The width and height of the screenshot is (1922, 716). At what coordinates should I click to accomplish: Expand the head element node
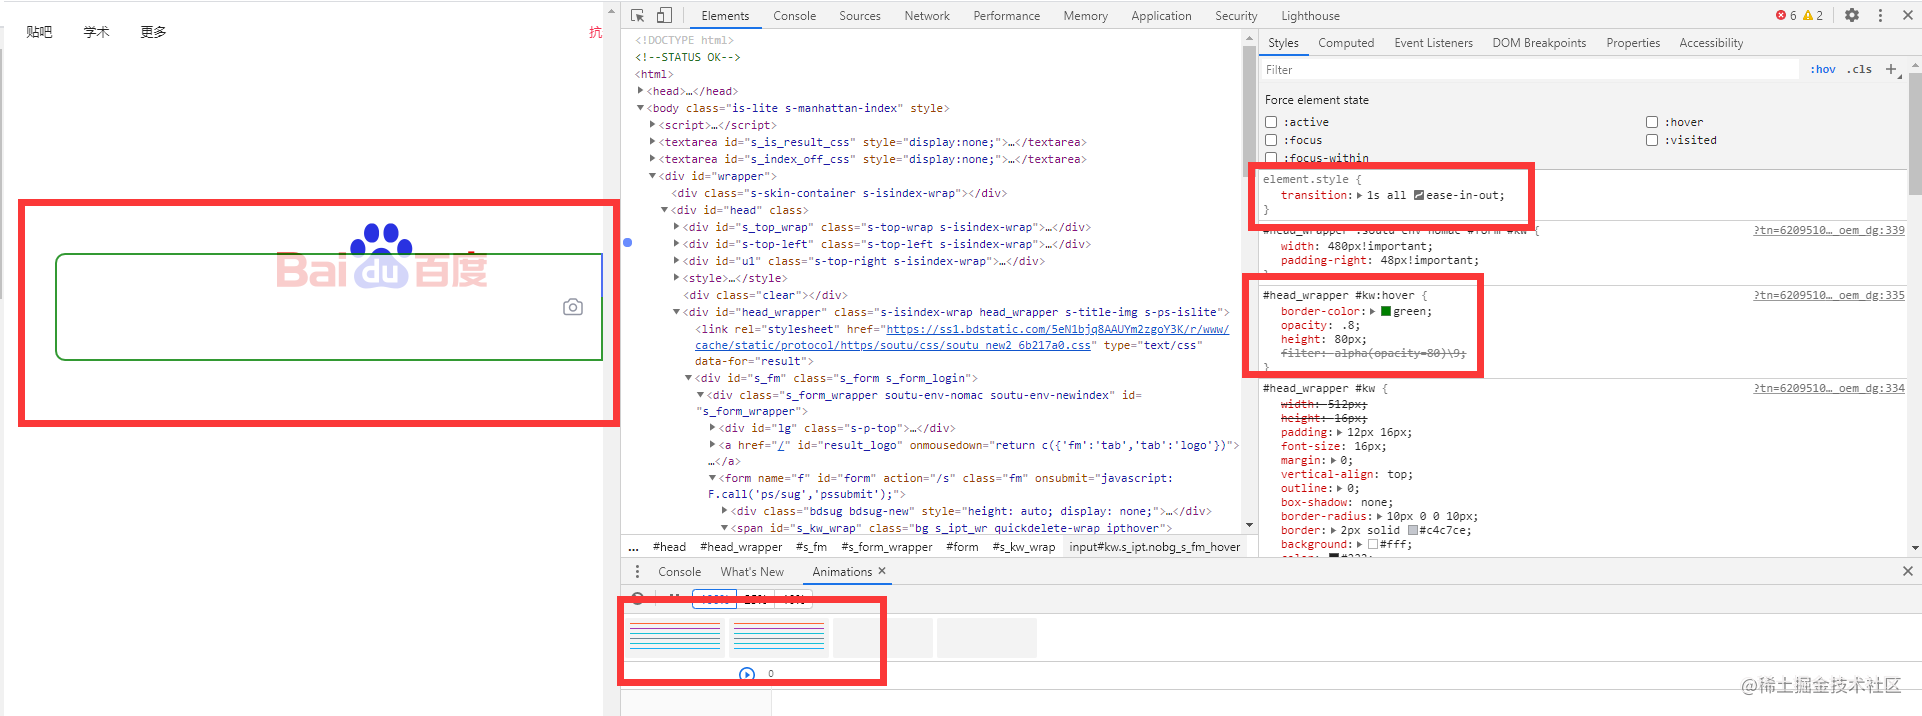click(x=641, y=91)
